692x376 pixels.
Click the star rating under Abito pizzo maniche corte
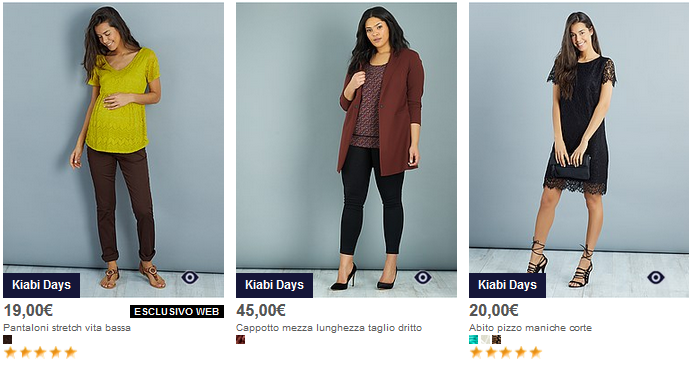click(x=506, y=353)
